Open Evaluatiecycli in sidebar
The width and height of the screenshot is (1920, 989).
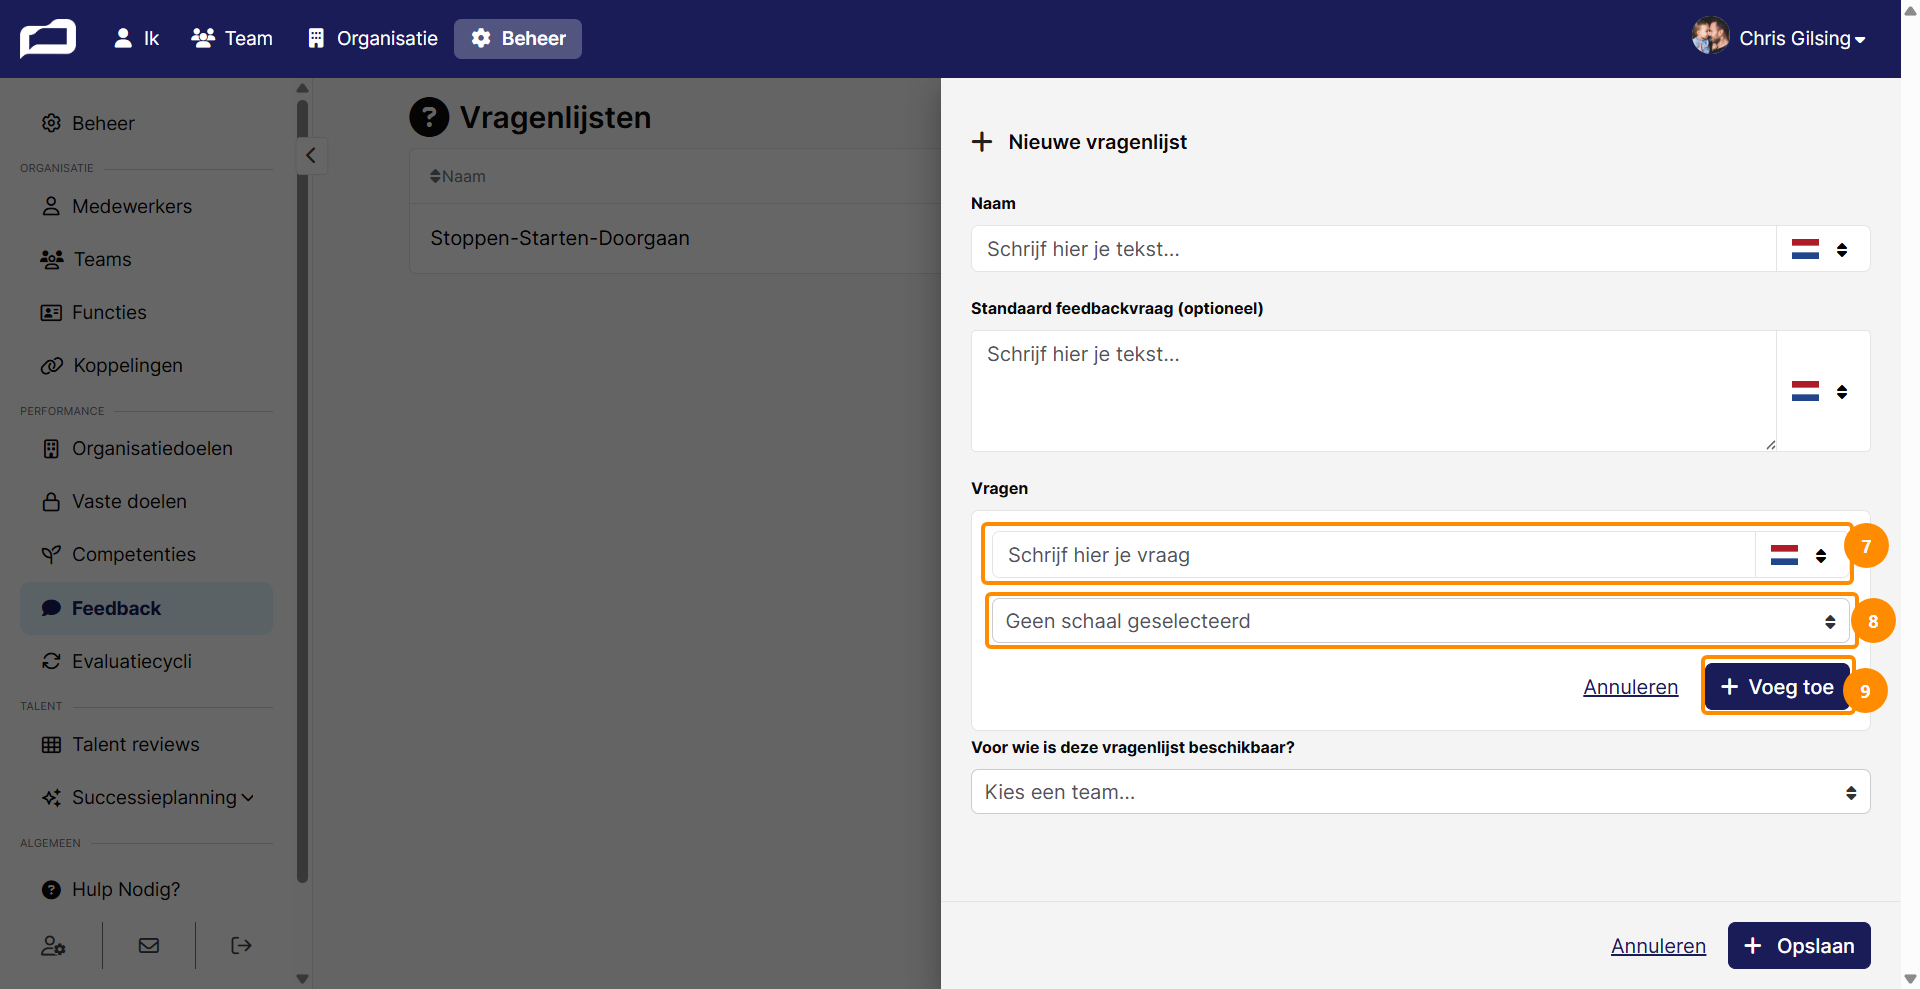click(146, 661)
